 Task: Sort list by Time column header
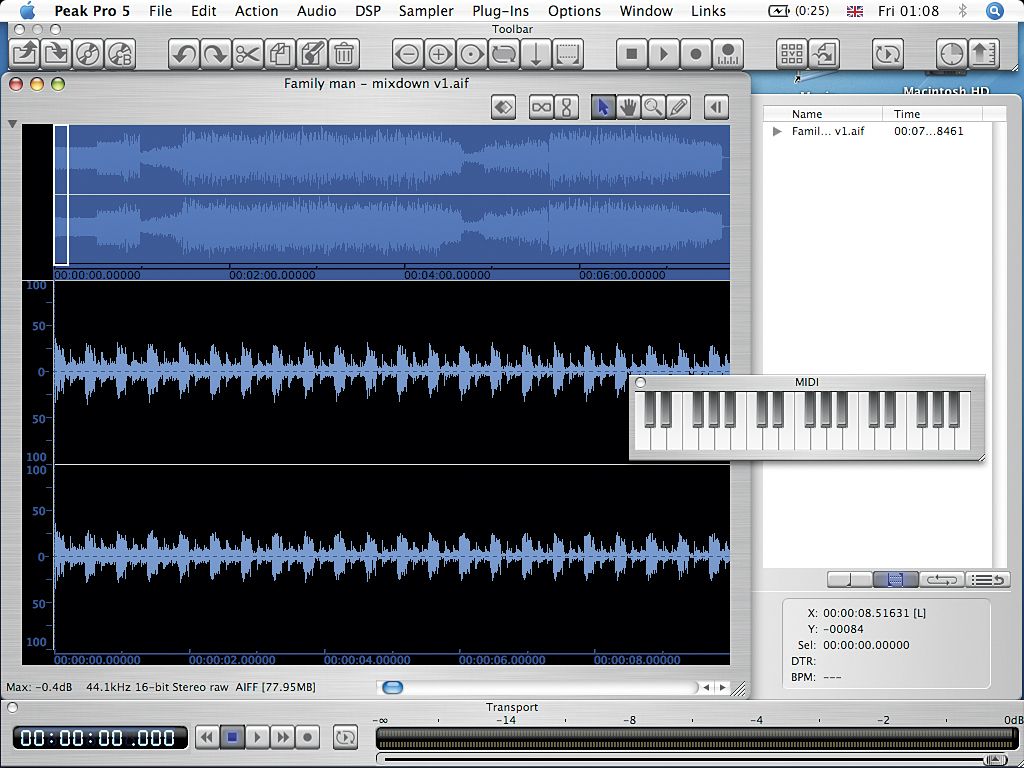pos(932,114)
